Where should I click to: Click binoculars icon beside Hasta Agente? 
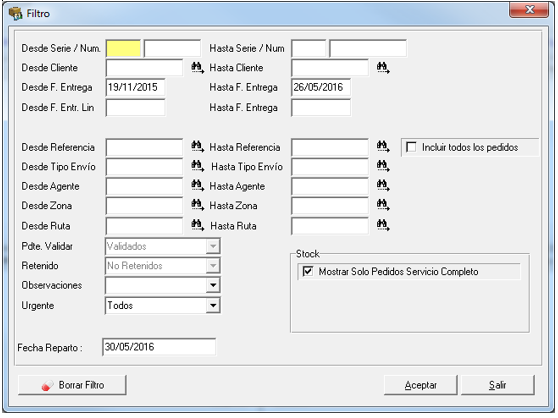coord(383,186)
